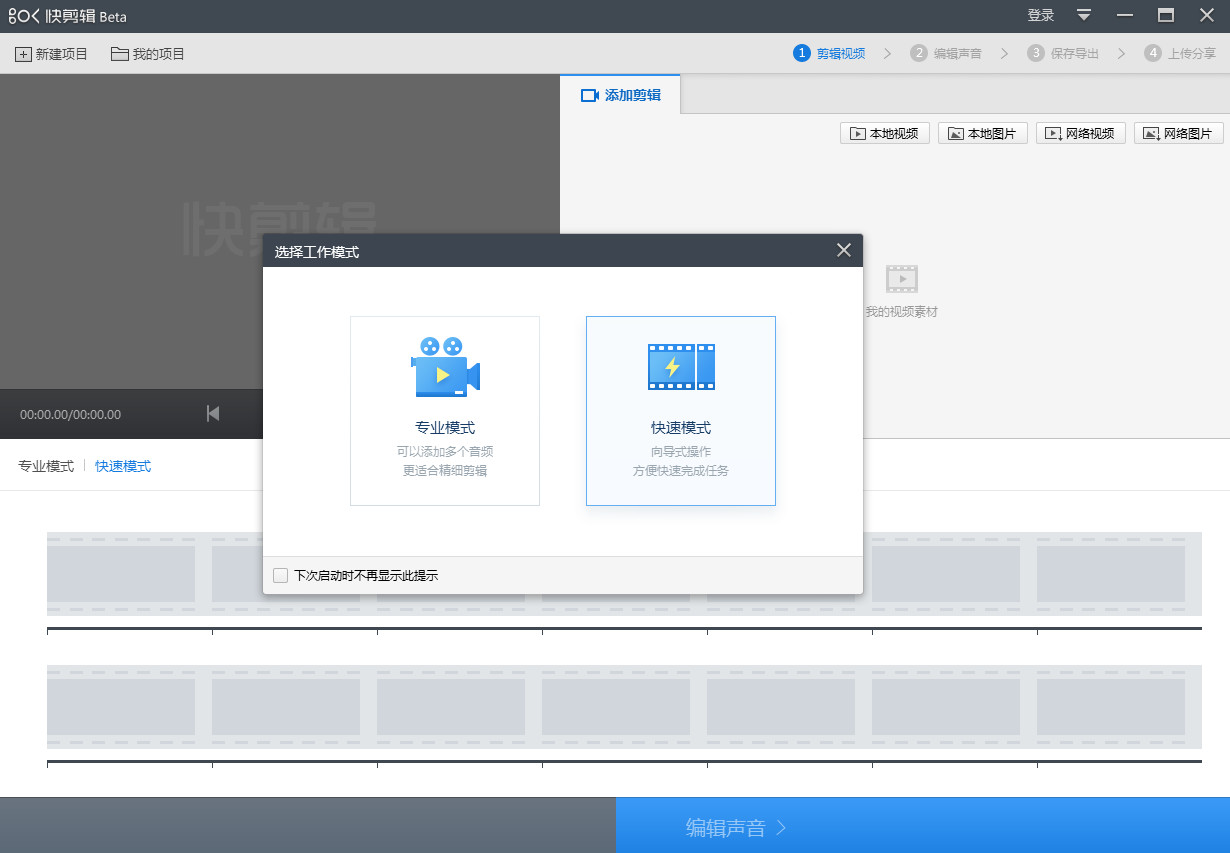The image size is (1230, 853).
Task: Go to step 3 保存导出
Action: point(1063,53)
